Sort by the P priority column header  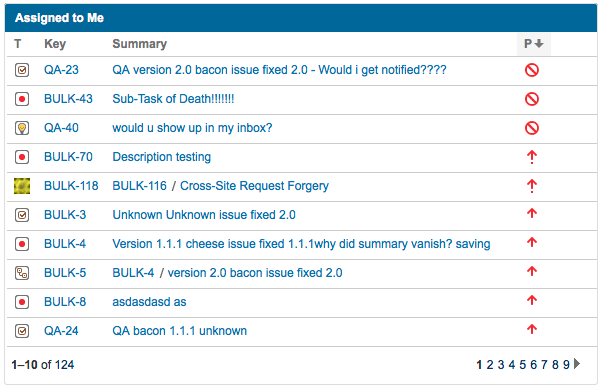[x=534, y=44]
